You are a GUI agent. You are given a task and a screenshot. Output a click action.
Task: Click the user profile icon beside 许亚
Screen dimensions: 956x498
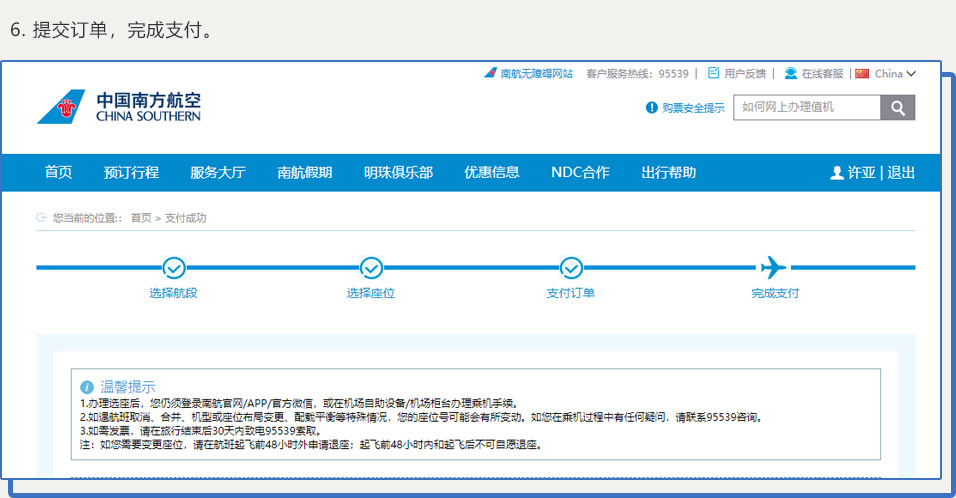(837, 173)
